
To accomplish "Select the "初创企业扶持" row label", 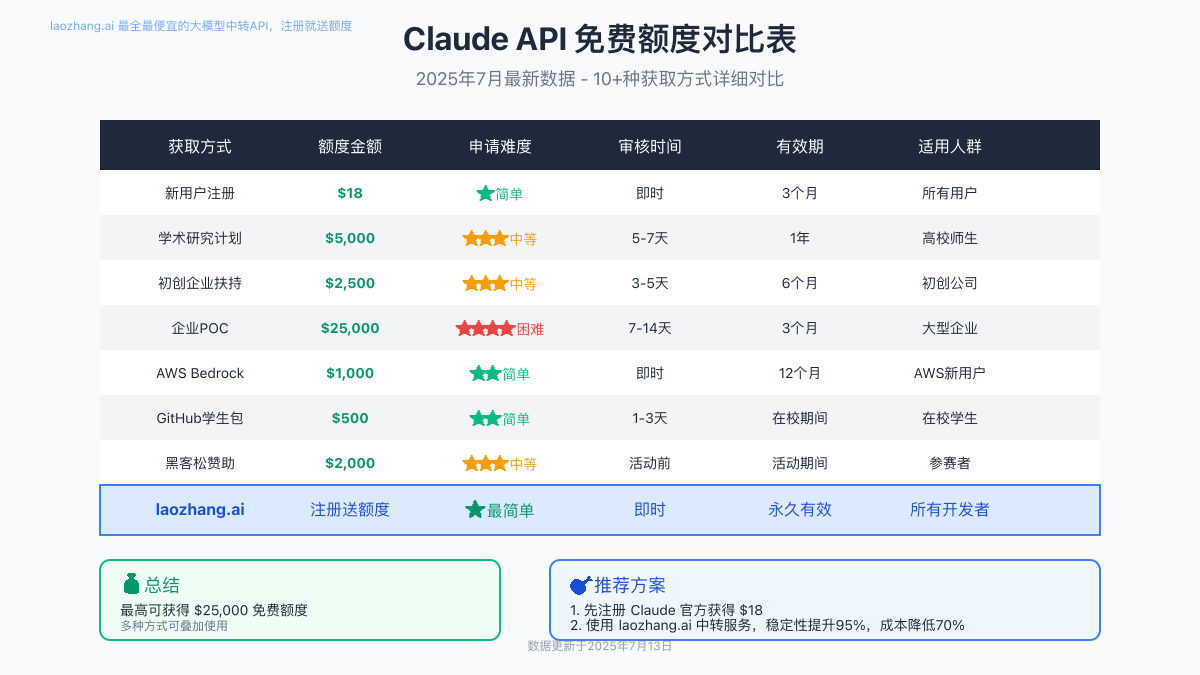I will tap(200, 283).
